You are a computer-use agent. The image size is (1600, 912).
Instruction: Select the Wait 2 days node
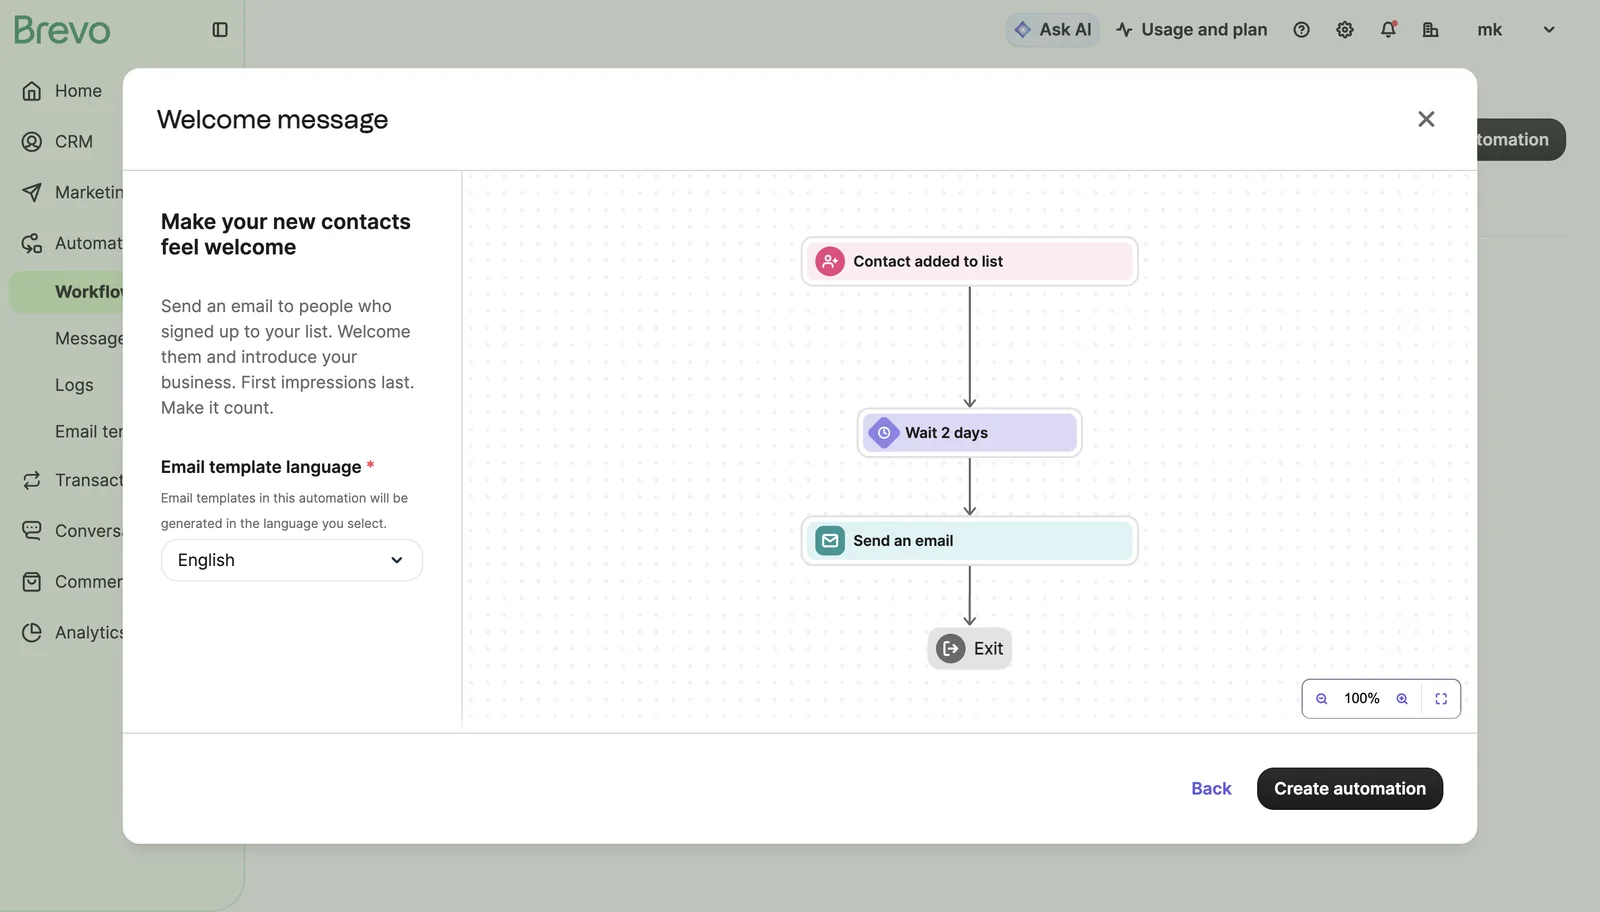[x=969, y=433]
